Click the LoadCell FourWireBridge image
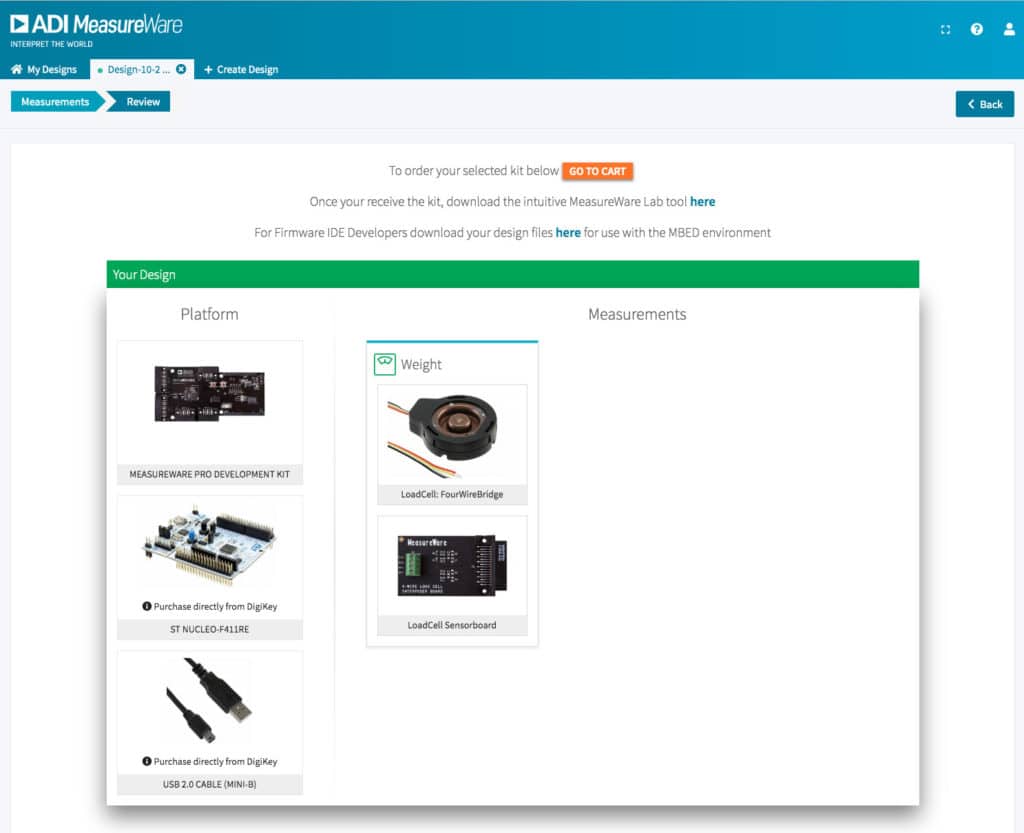 452,436
